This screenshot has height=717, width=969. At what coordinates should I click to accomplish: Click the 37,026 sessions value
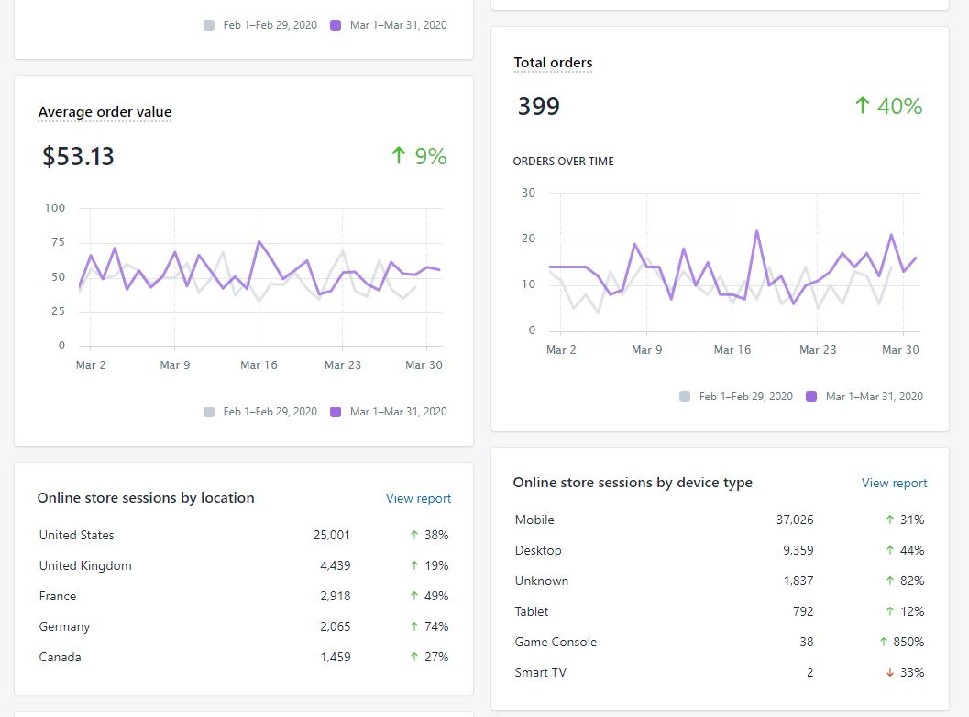(795, 519)
